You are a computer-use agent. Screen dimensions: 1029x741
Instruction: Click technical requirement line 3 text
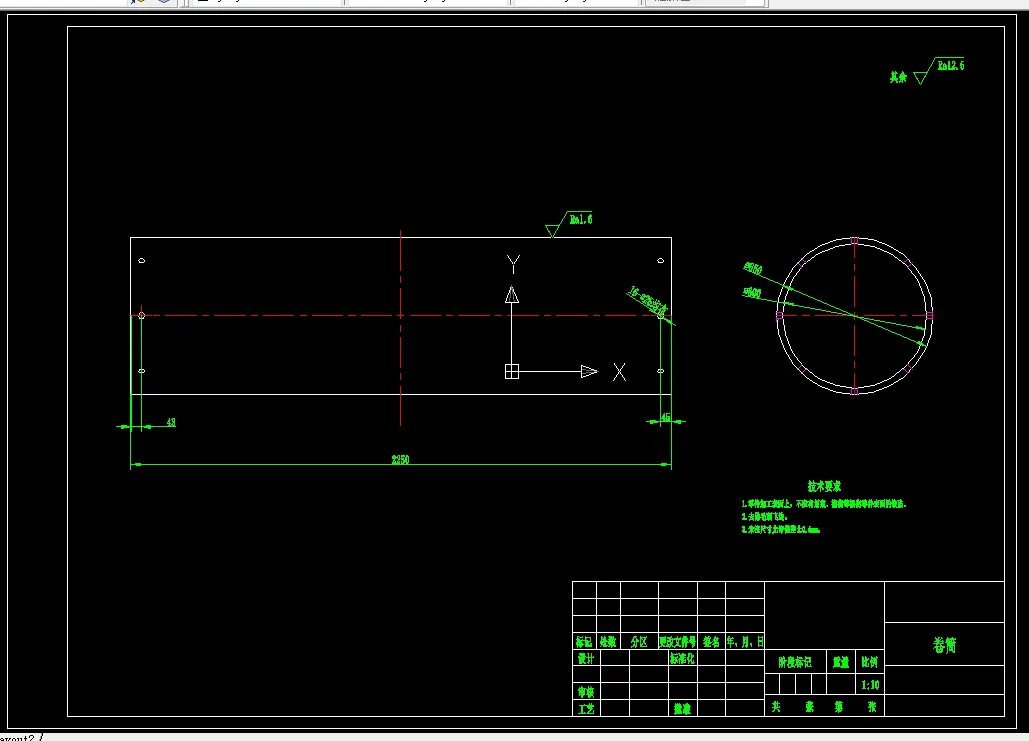pos(781,529)
